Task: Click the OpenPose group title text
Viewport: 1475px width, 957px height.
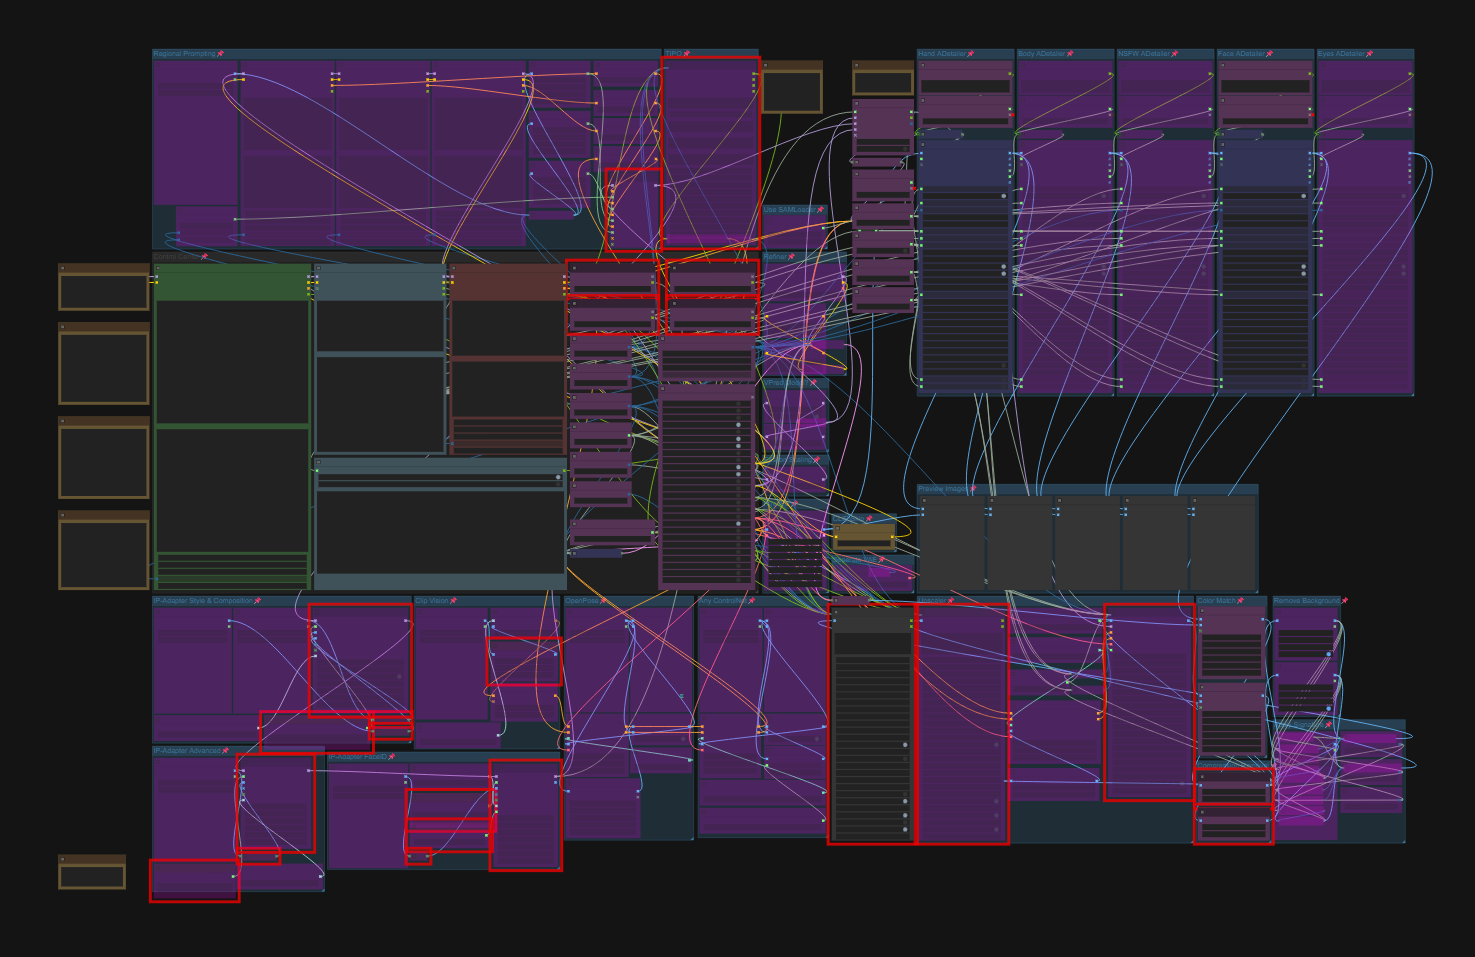Action: coord(583,601)
